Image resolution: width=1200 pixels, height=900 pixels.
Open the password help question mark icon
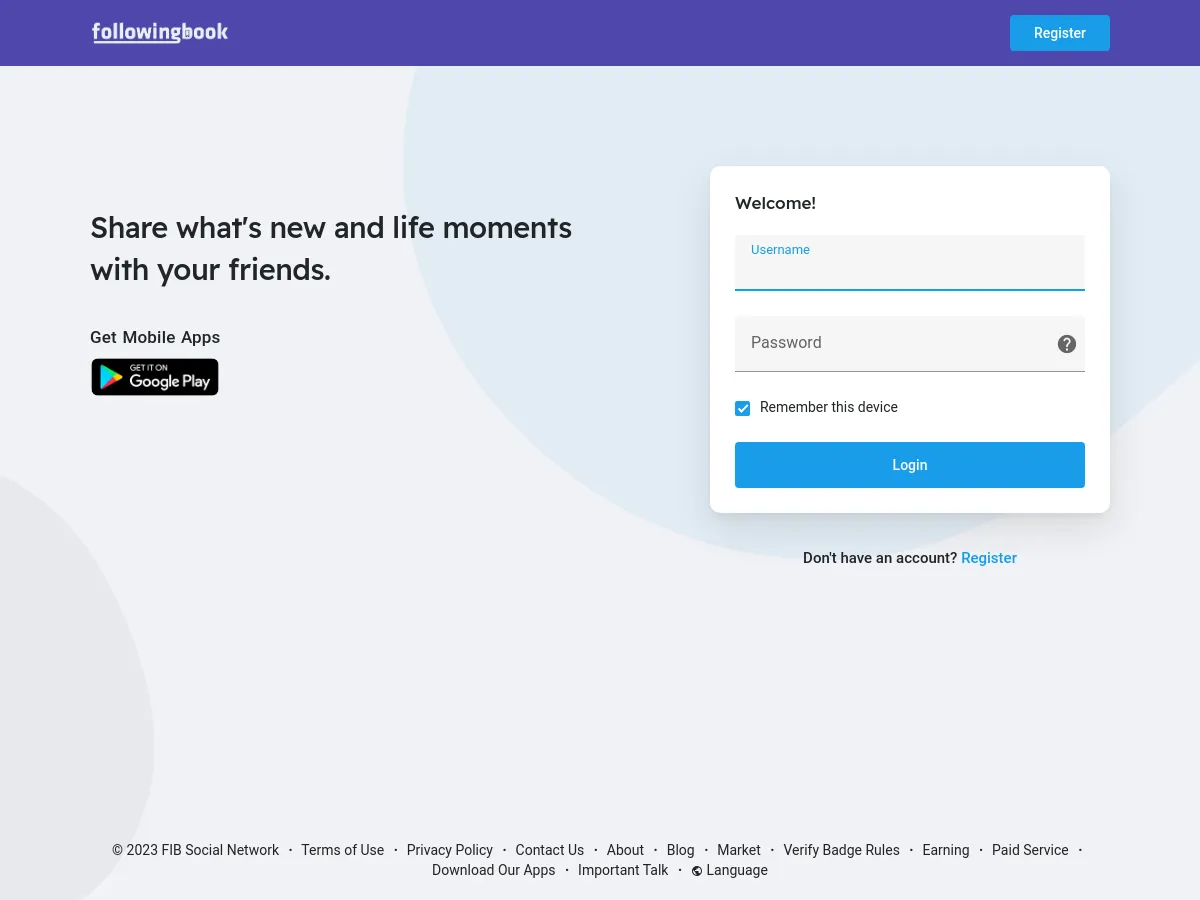1066,343
